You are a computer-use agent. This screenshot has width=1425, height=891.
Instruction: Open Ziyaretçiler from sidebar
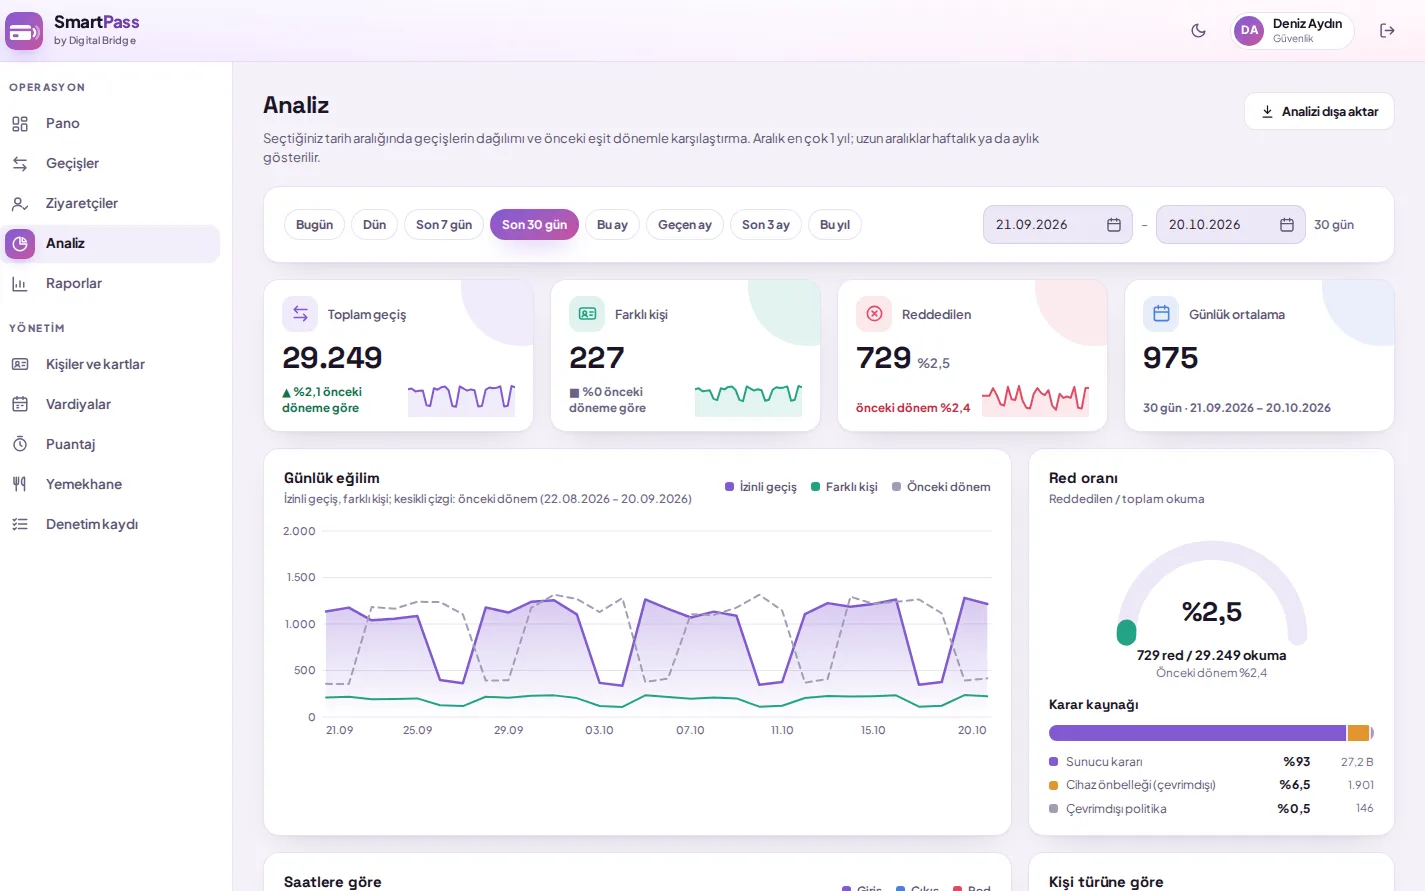pyautogui.click(x=110, y=204)
